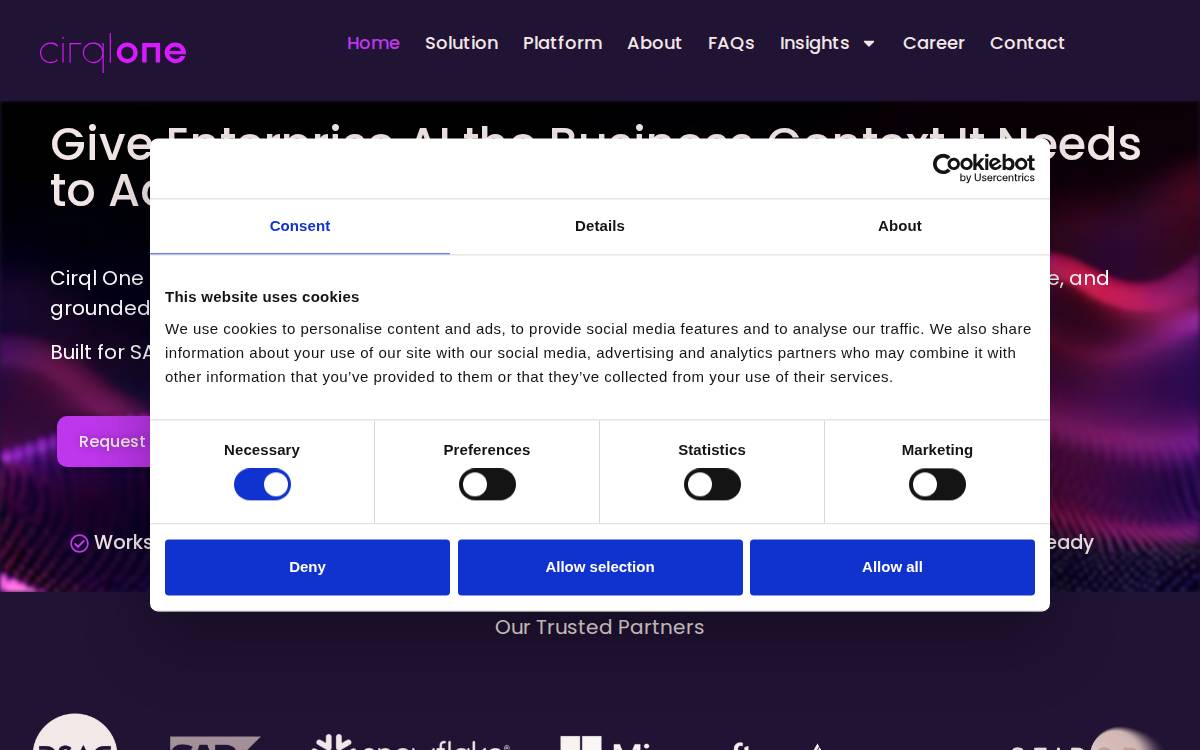
Task: Switch to the Details tab
Action: [x=600, y=226]
